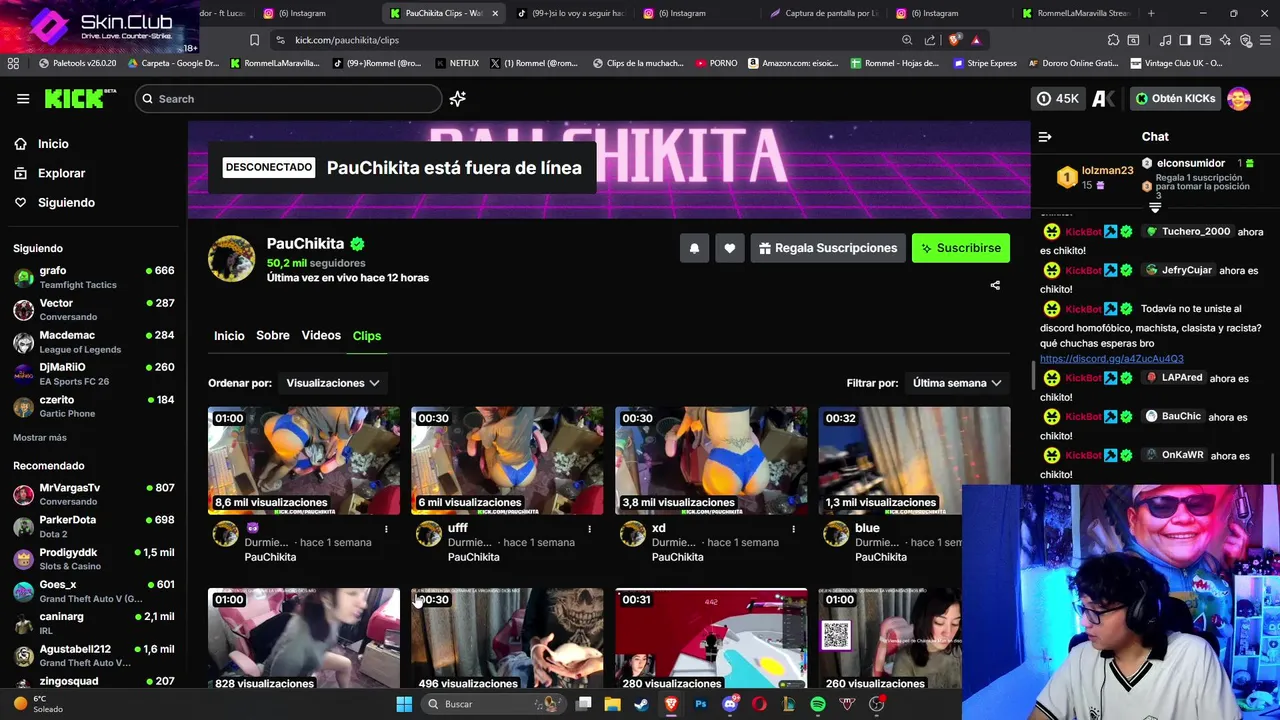1280x720 pixels.
Task: Open the hamburger sidebar menu
Action: pos(23,99)
